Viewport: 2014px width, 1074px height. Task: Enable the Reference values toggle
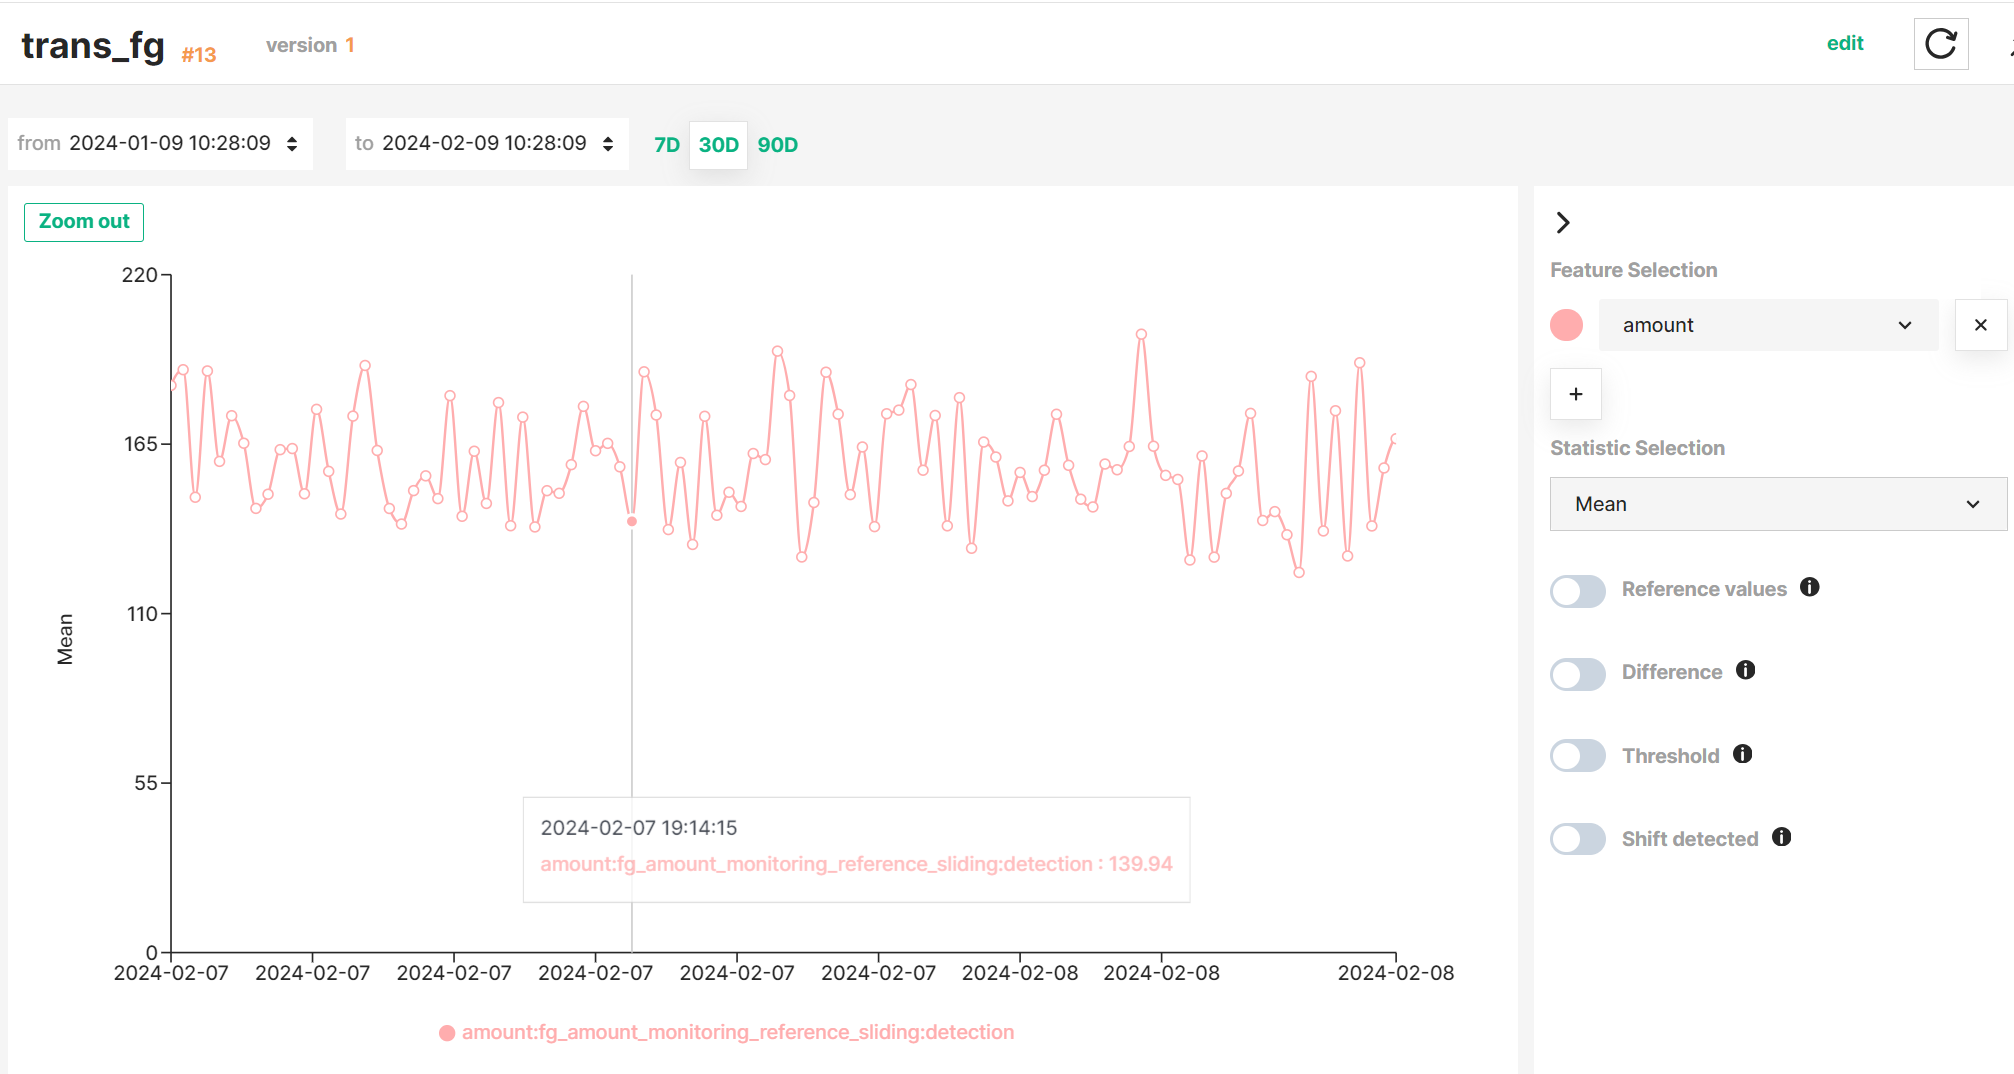tap(1577, 591)
